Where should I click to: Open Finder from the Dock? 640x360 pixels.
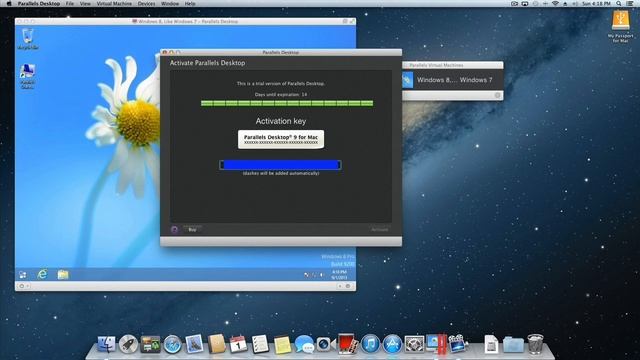(107, 344)
